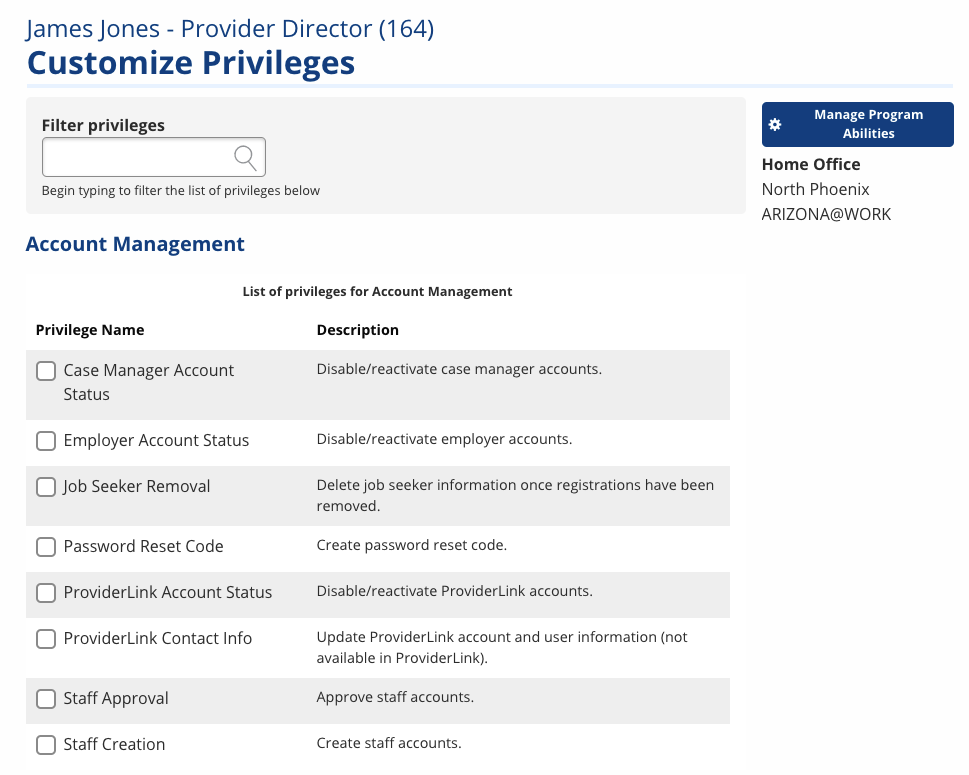
Task: Click 'Approve staff accounts.' description
Action: click(x=395, y=697)
